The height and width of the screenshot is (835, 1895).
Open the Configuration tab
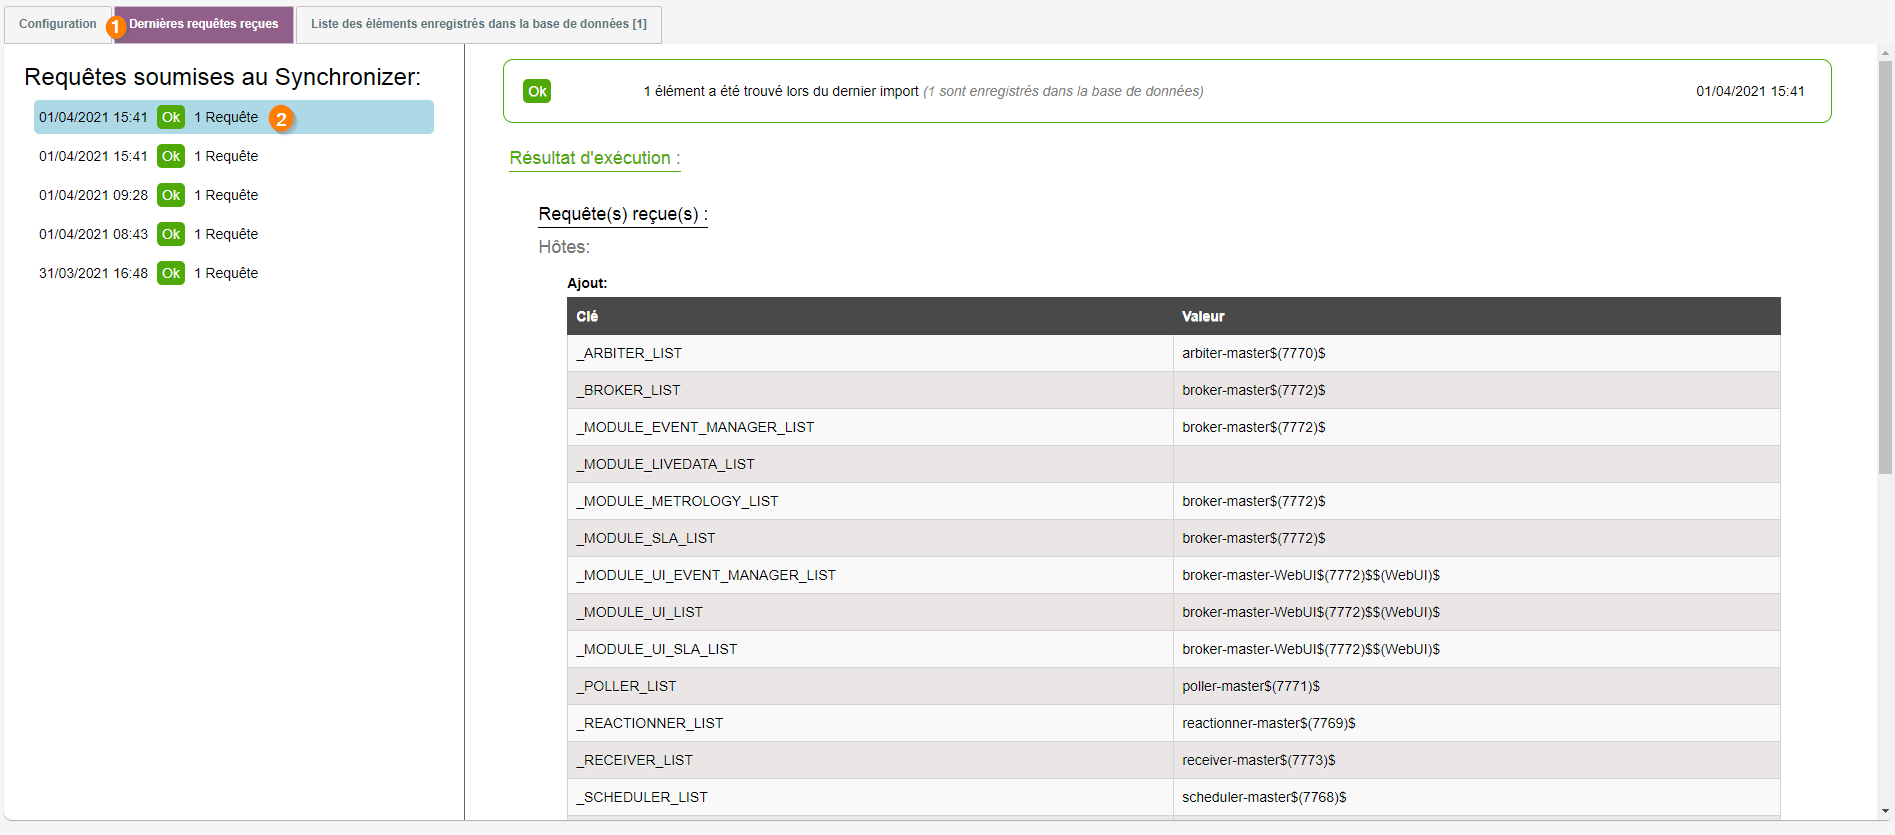57,24
